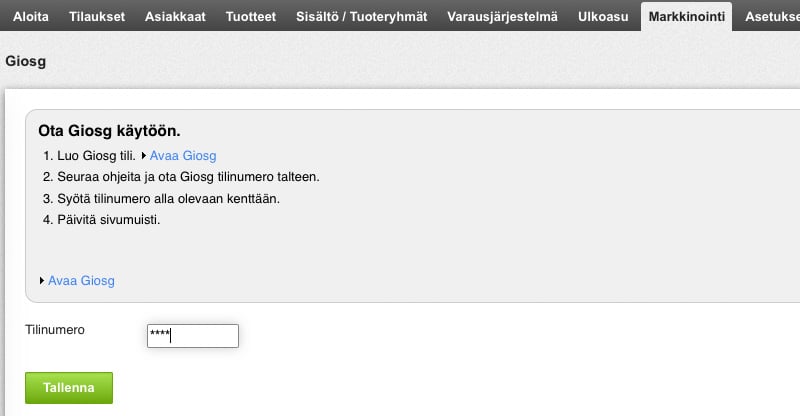Open the Asetukset tab

click(772, 16)
